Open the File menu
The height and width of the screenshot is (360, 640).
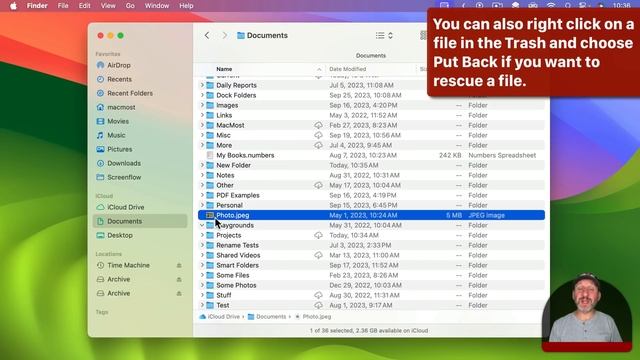63,6
